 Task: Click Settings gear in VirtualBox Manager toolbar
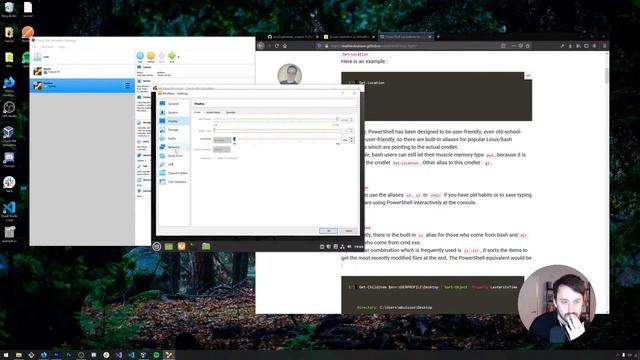click(x=151, y=57)
